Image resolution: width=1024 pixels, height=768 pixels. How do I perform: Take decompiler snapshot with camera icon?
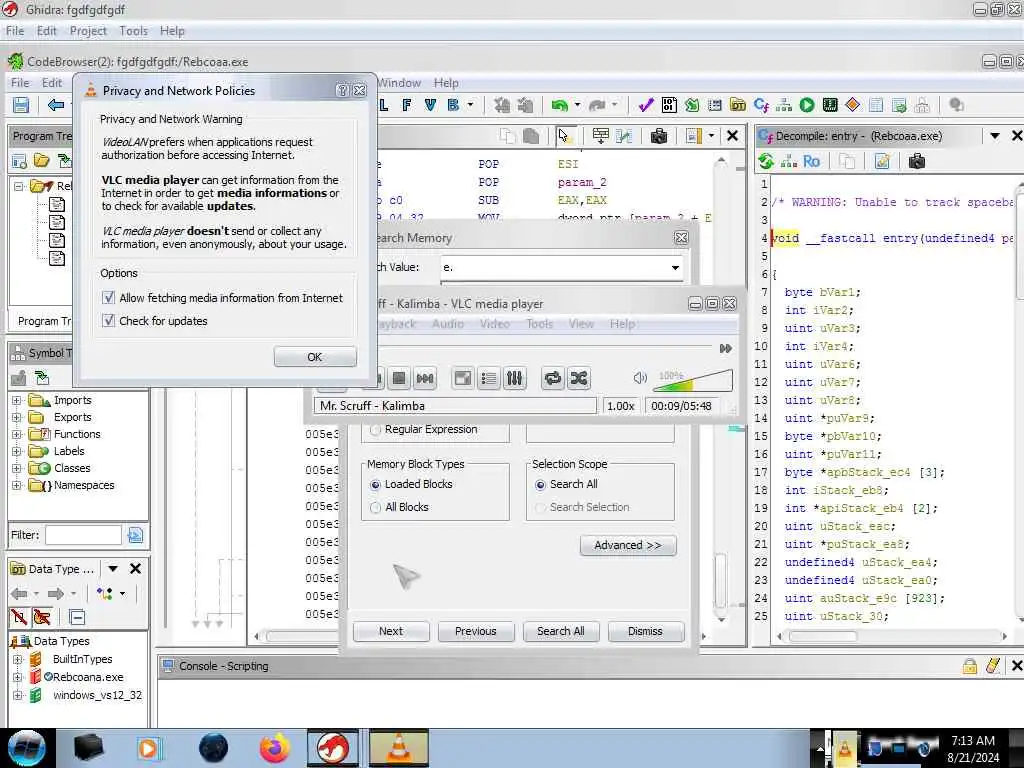(917, 161)
